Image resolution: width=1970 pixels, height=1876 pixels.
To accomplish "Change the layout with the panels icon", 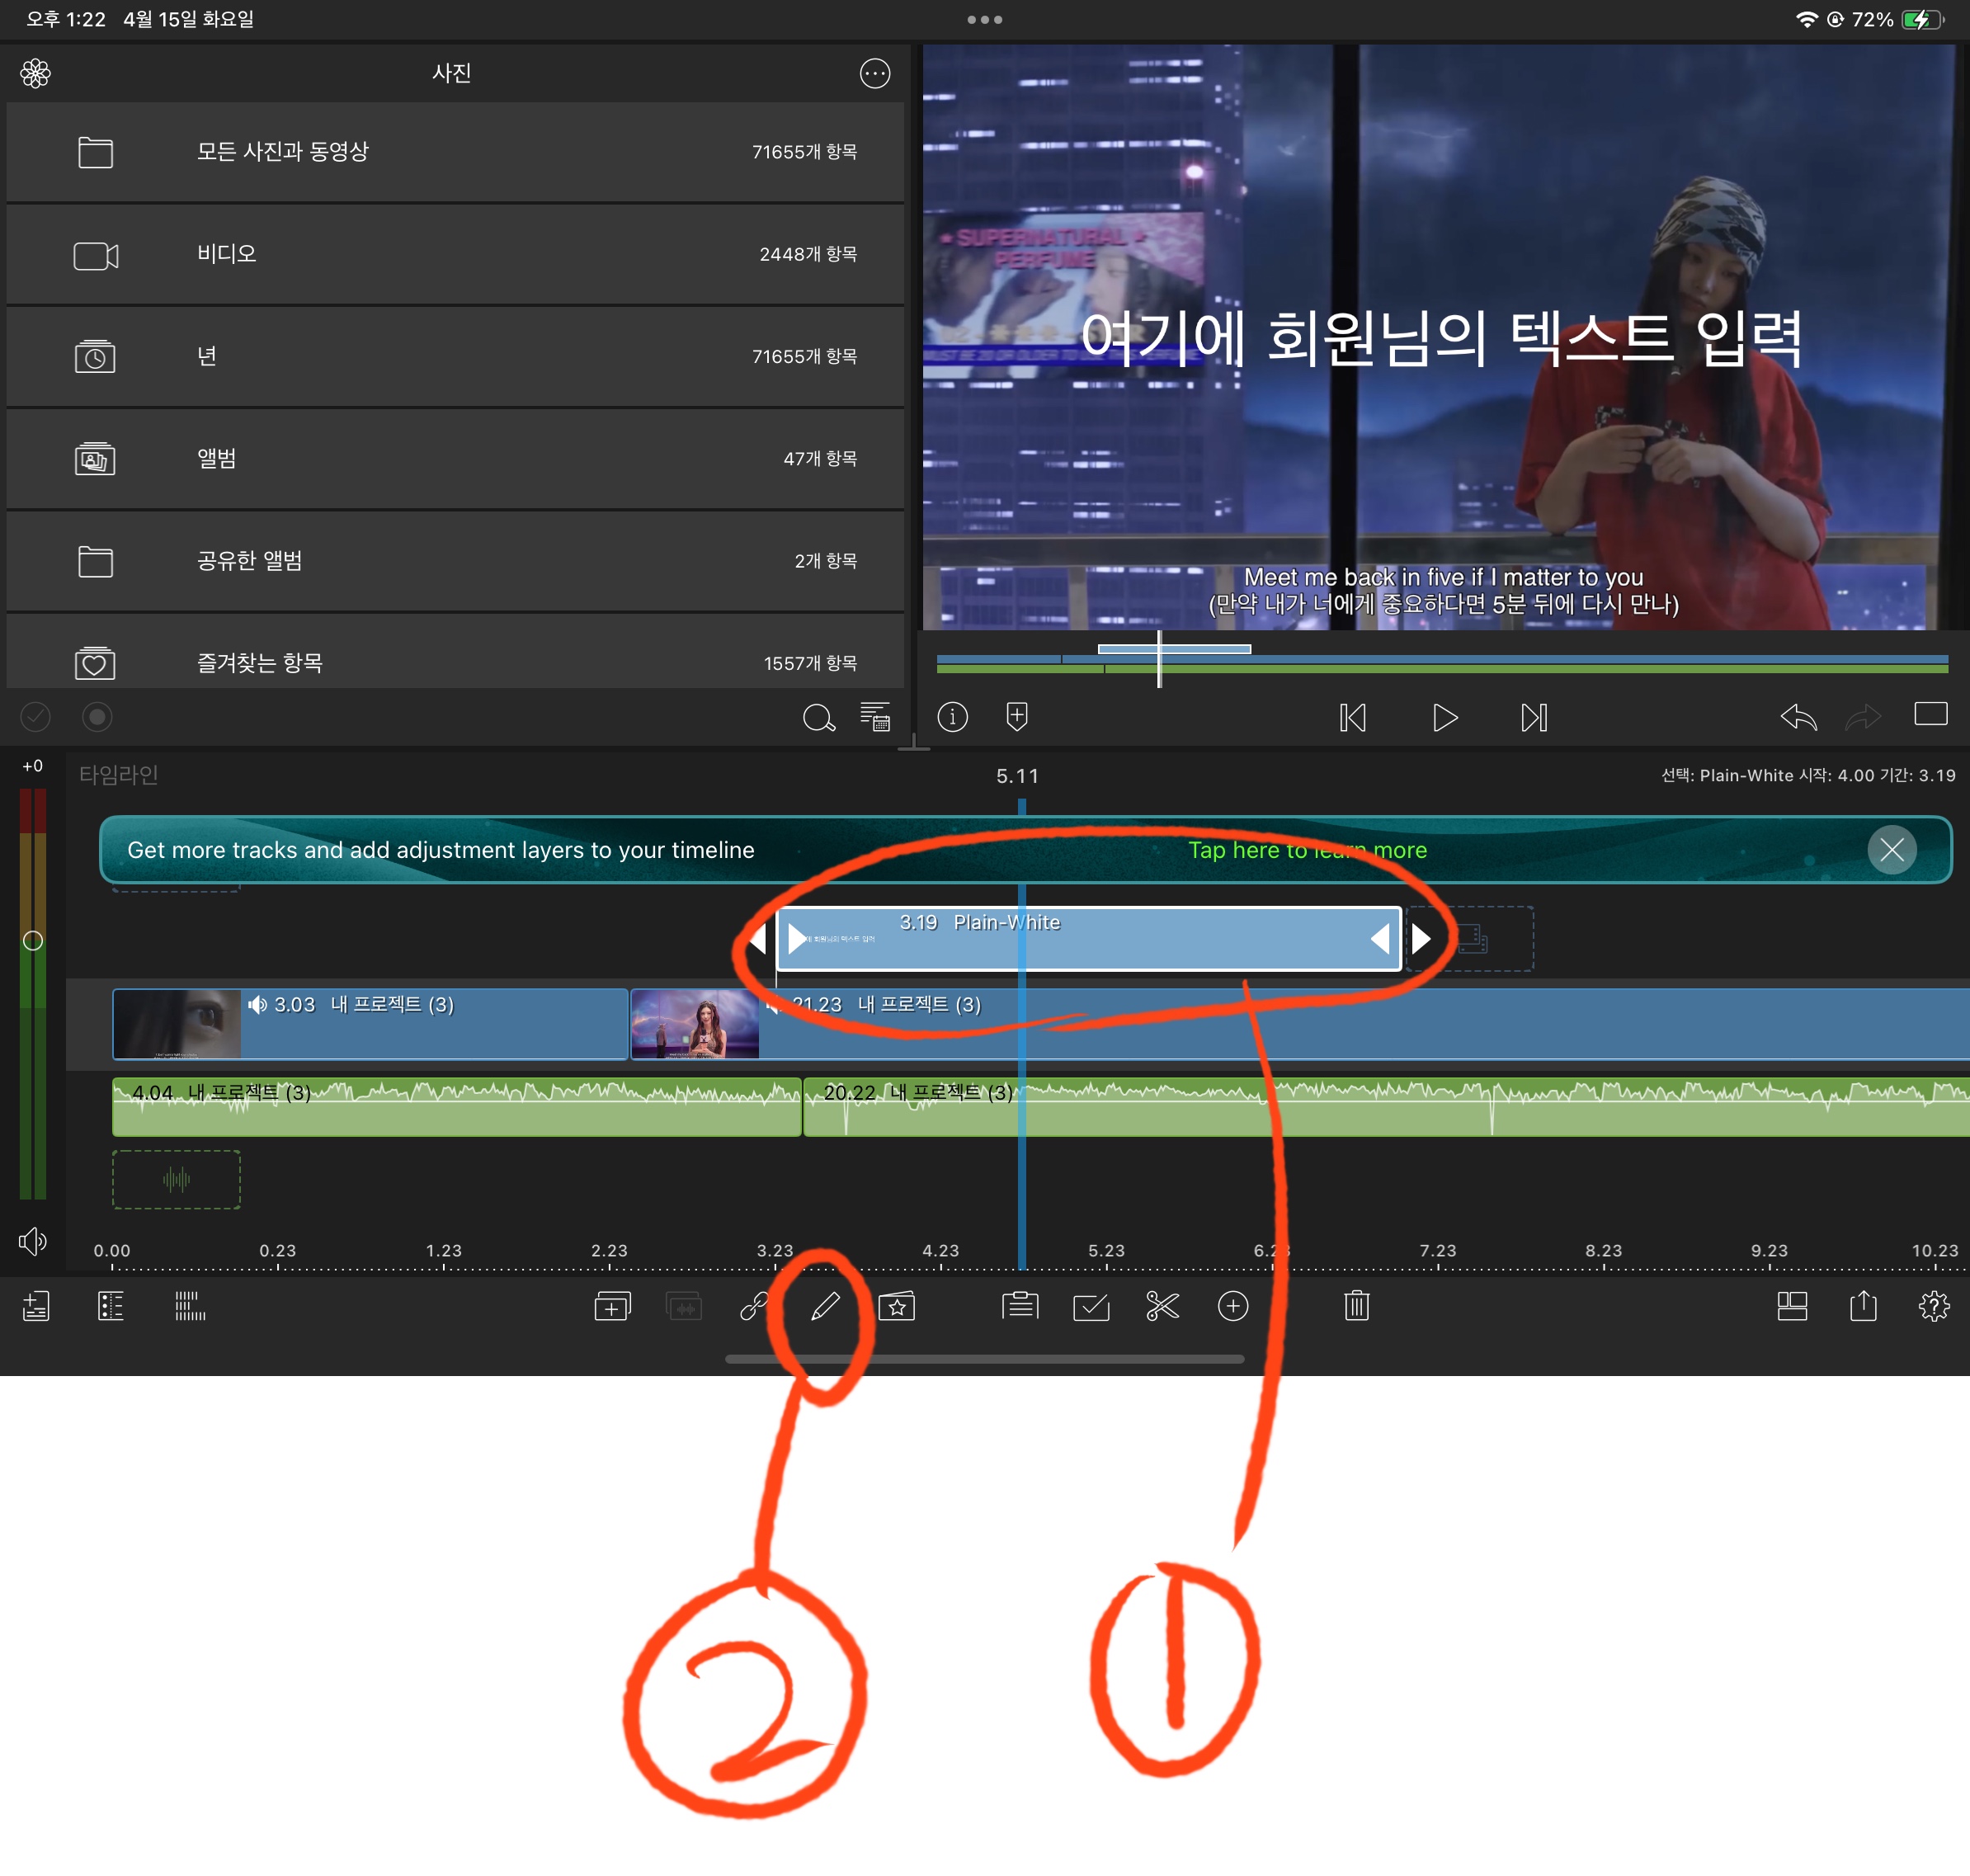I will 1792,1306.
